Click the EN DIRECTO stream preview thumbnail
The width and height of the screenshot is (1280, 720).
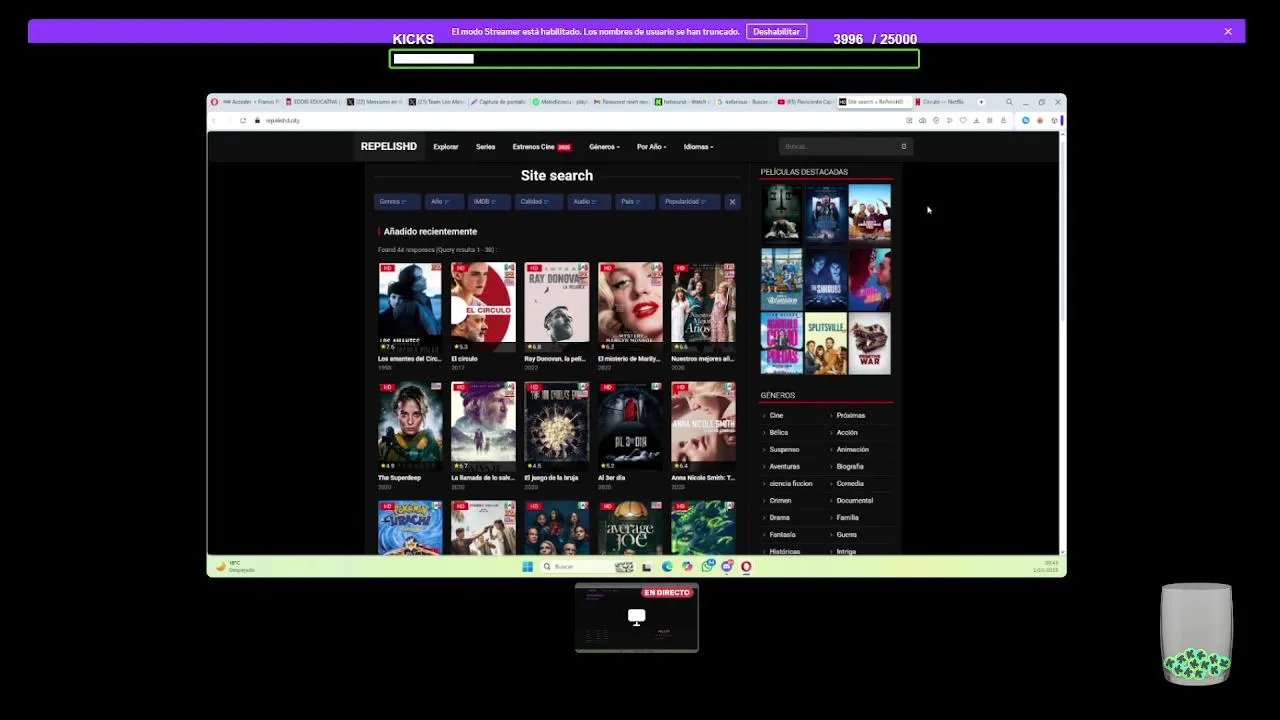tap(637, 618)
